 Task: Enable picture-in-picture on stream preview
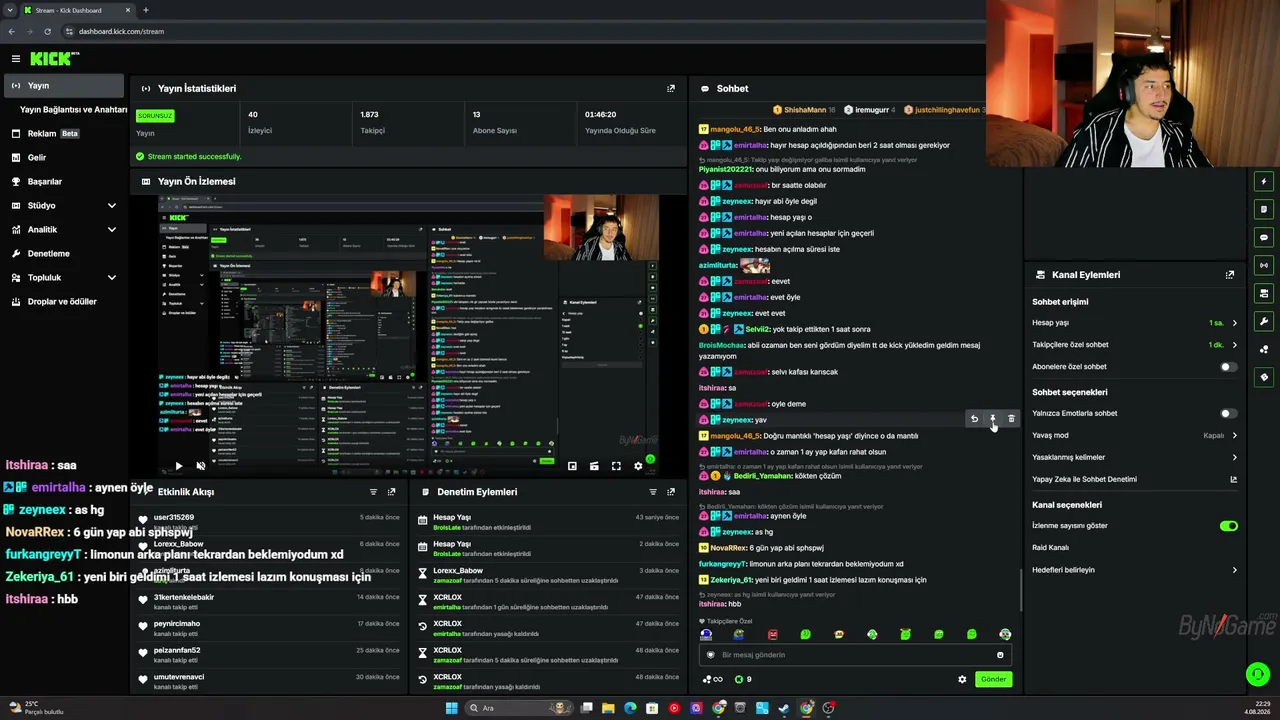pos(572,466)
